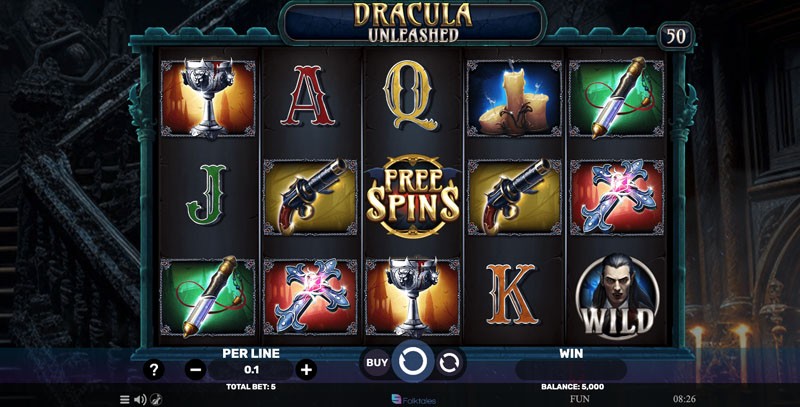The width and height of the screenshot is (800, 407).
Task: Click the Free Spins scatter symbol
Action: [413, 196]
